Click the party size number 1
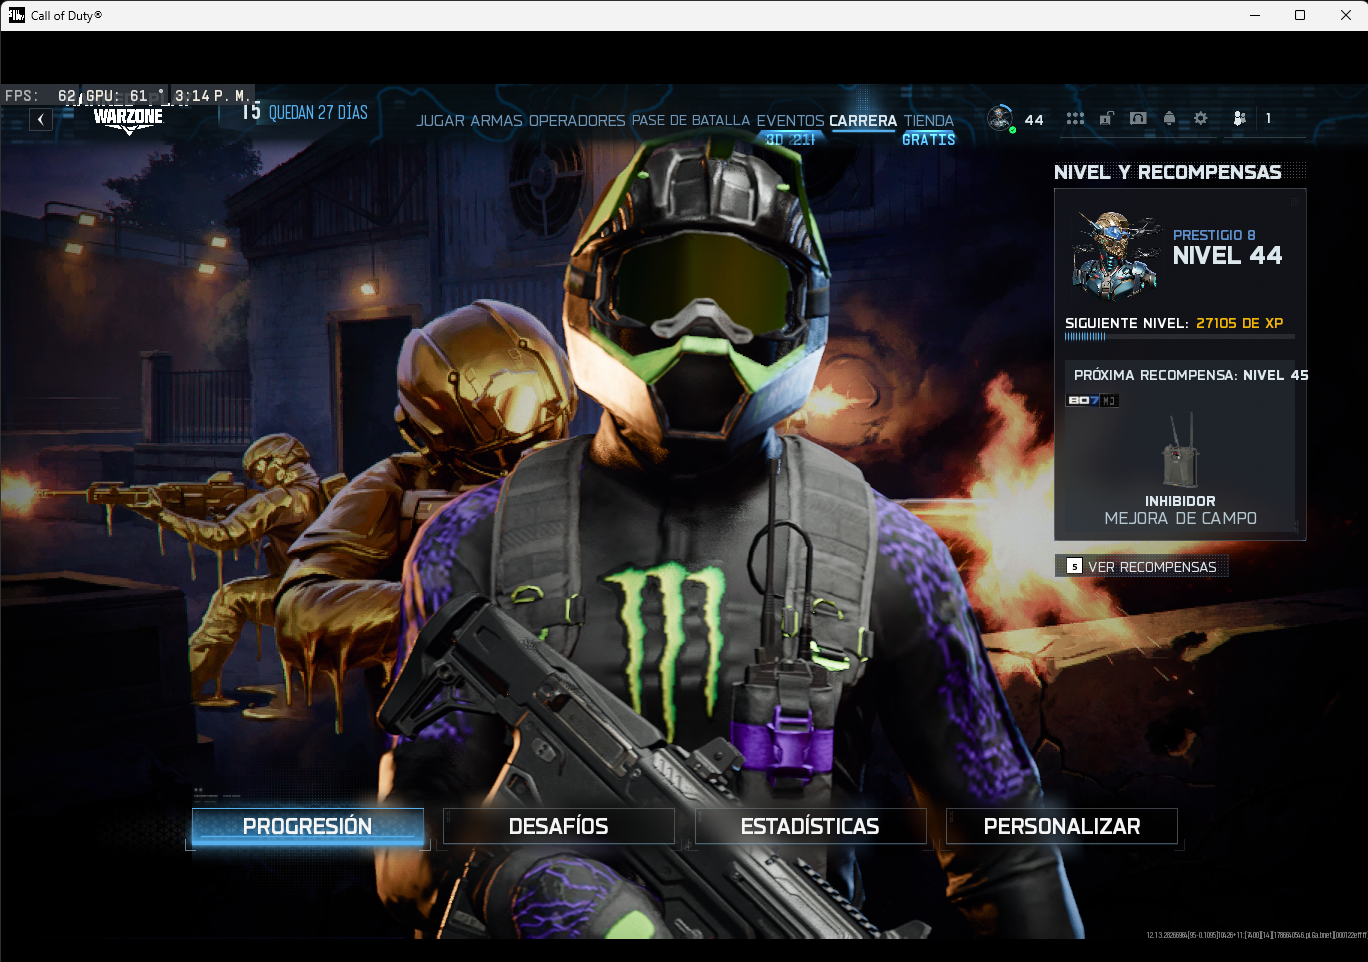The image size is (1368, 962). pyautogui.click(x=1268, y=119)
